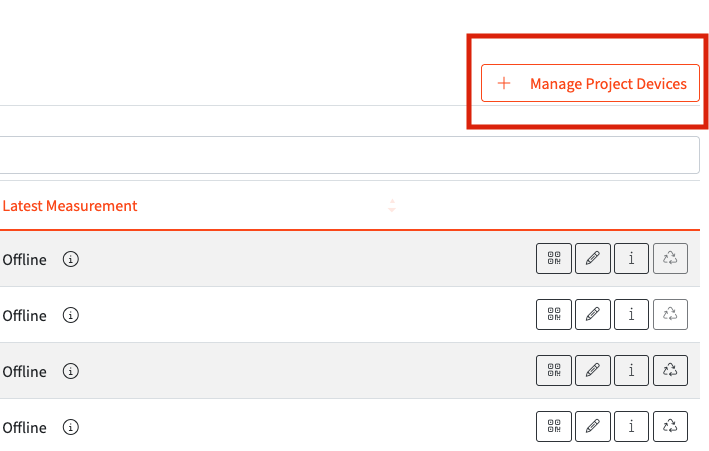Toggle the Latest Measurement sort arrows

[392, 206]
